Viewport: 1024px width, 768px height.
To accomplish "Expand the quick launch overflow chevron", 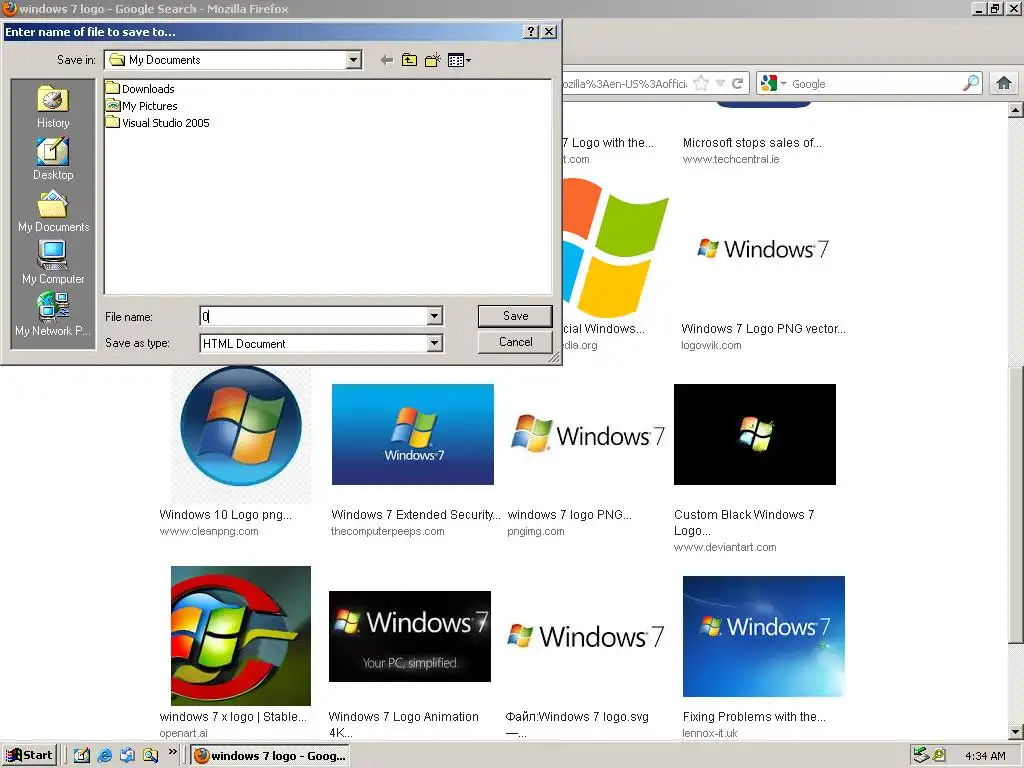I will pyautogui.click(x=172, y=752).
